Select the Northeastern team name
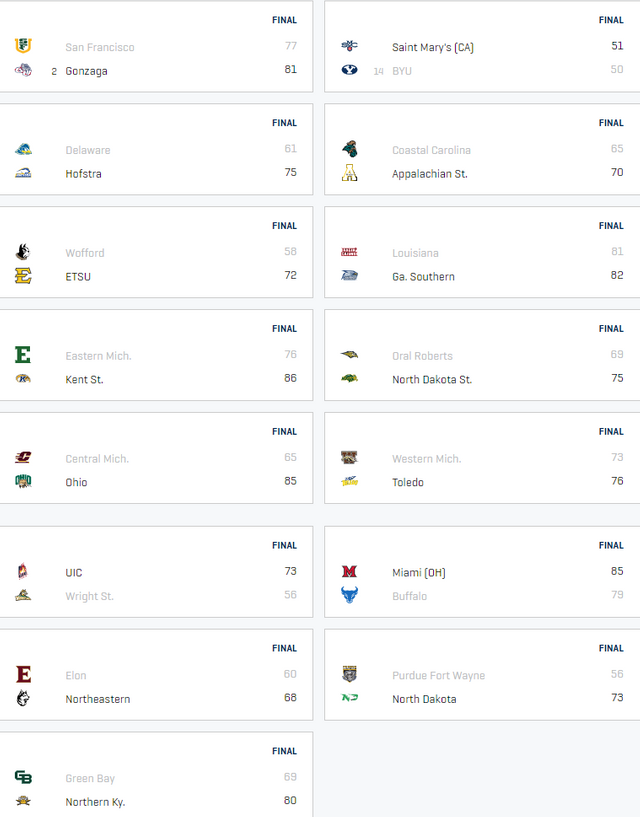 (97, 699)
